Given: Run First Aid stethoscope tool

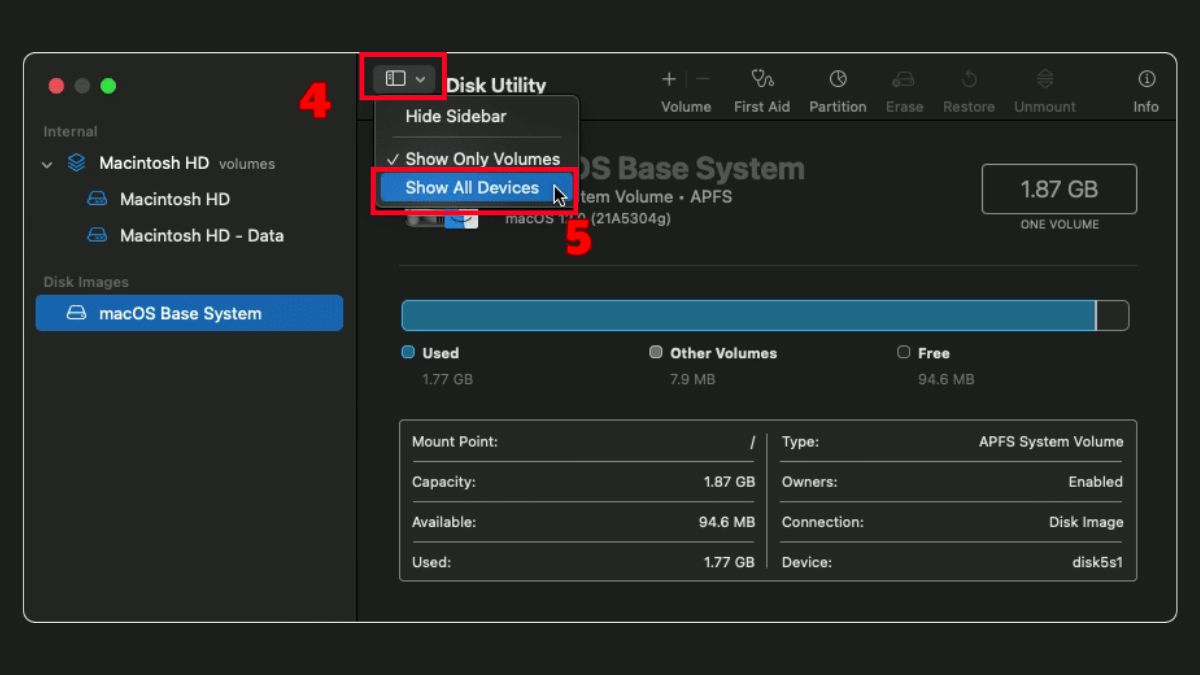Looking at the screenshot, I should (x=762, y=79).
